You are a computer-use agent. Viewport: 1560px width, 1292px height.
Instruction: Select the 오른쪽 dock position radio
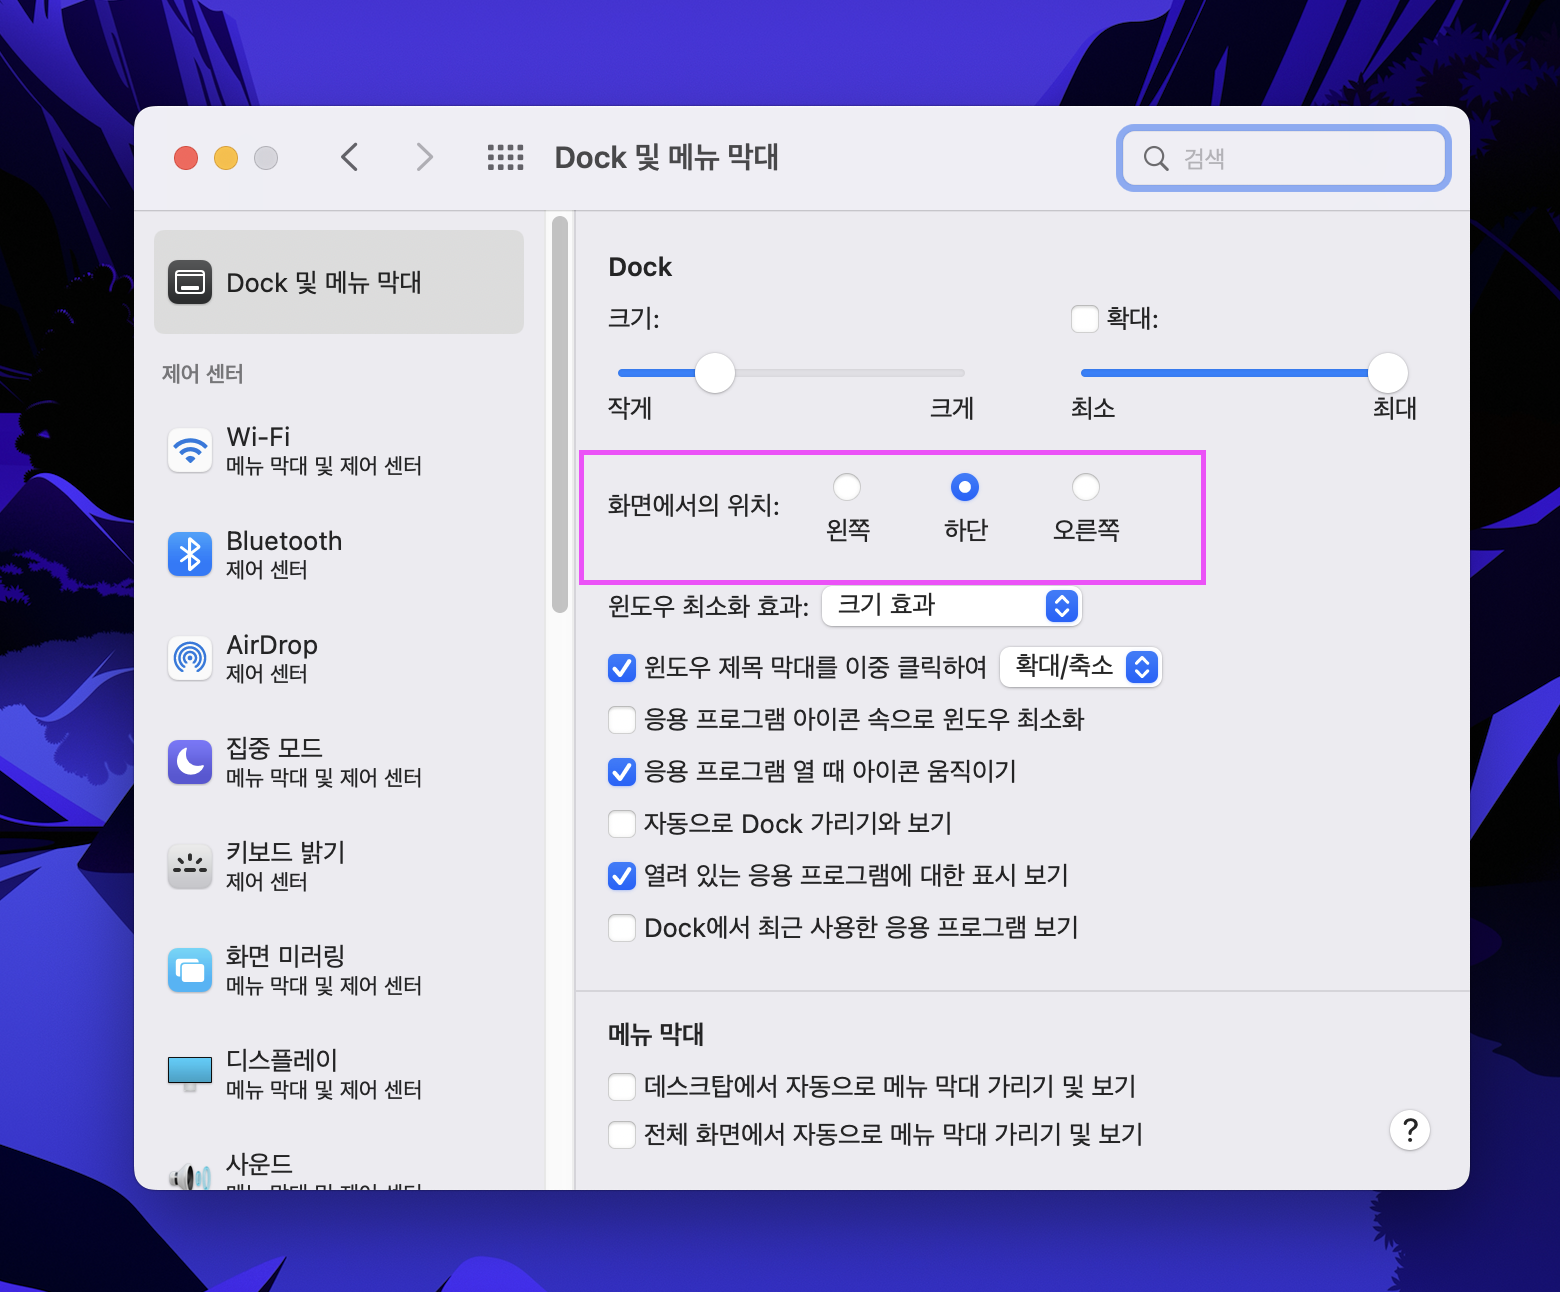click(x=1086, y=487)
